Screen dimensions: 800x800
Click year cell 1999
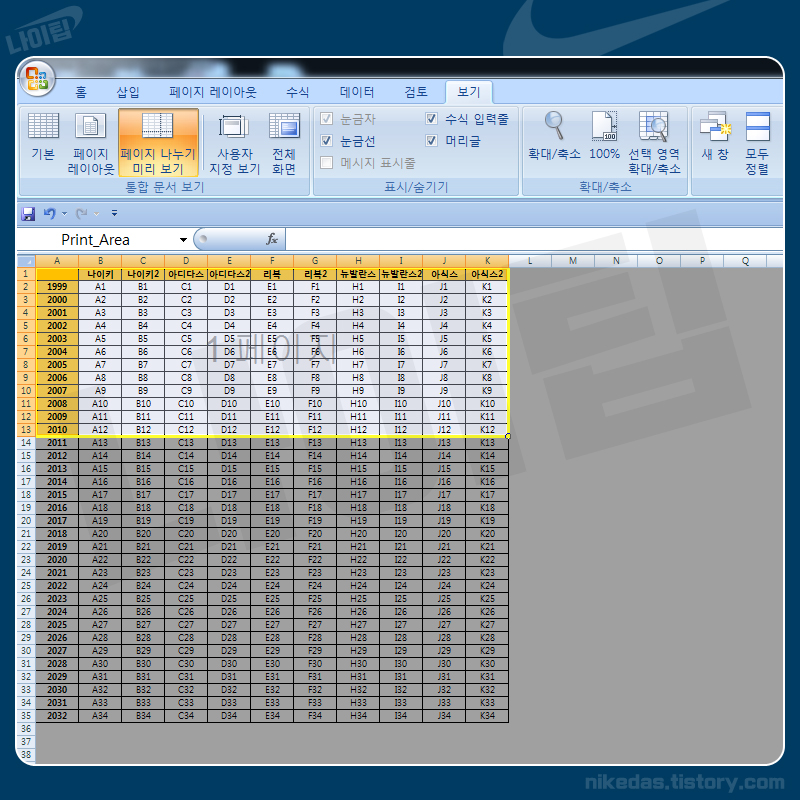(x=57, y=287)
